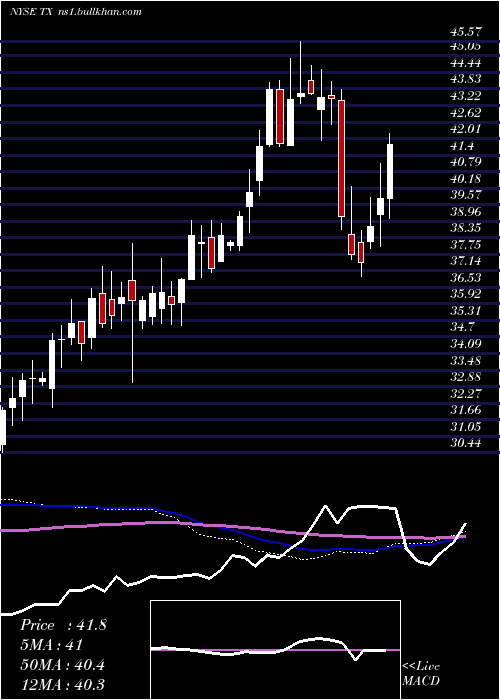Click the tallest red candlestick body
The width and height of the screenshot is (500, 700).
342,158
